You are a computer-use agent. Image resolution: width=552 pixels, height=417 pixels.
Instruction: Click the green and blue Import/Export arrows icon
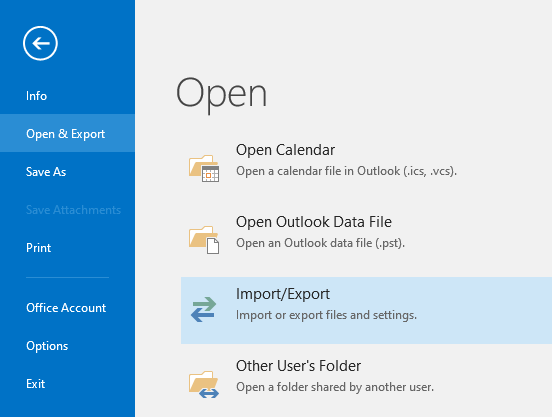(203, 309)
